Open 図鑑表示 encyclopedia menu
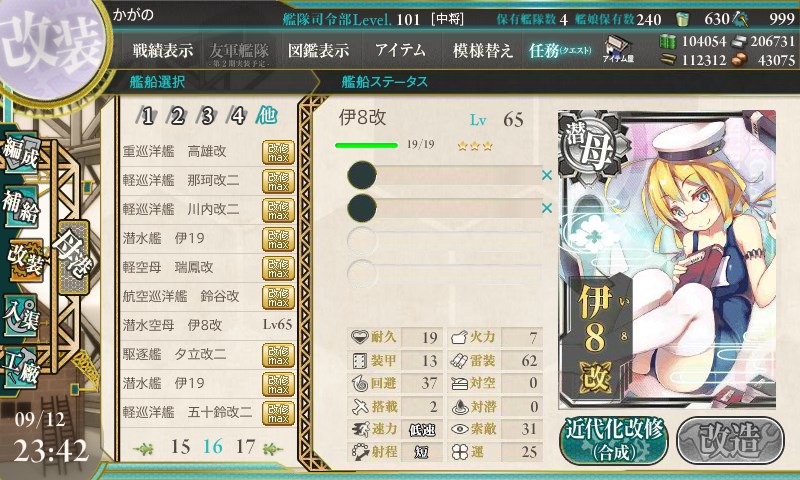Screen dimensions: 800x480 coord(318,50)
